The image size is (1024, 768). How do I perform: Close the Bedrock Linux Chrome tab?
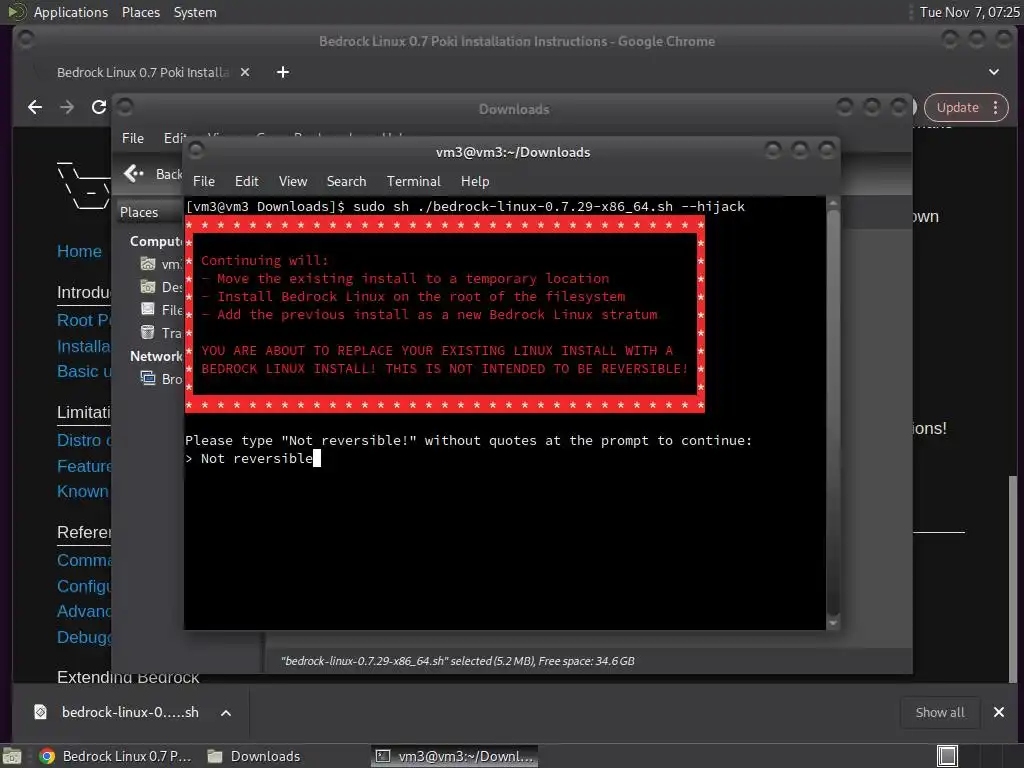coord(245,72)
